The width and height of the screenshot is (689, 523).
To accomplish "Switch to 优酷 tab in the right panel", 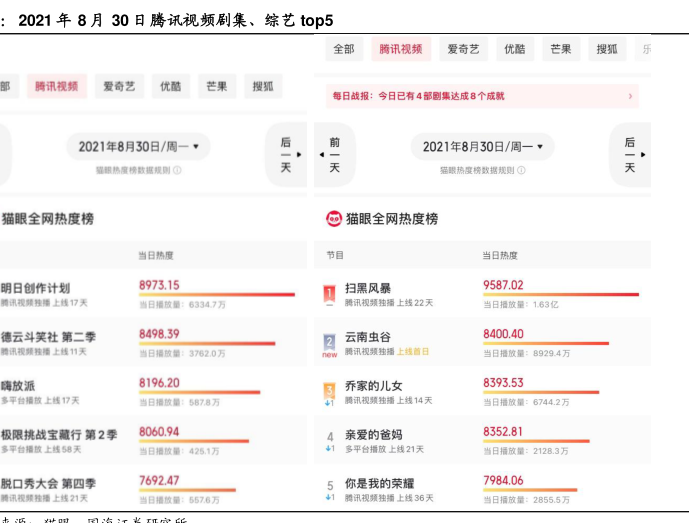I will pyautogui.click(x=515, y=49).
